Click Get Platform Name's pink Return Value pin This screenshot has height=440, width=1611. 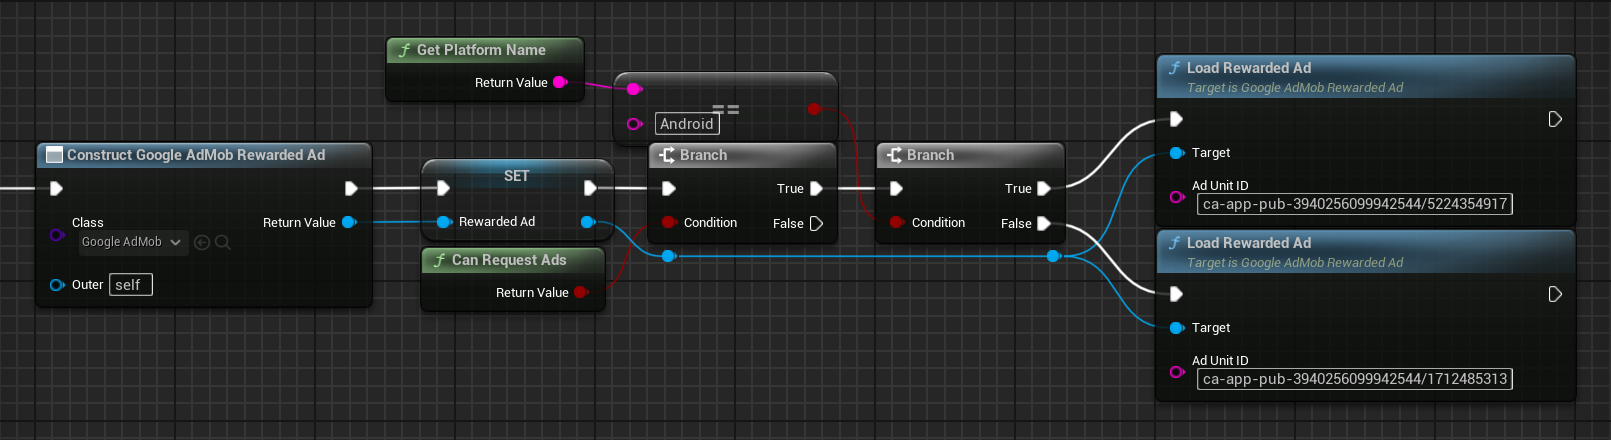point(560,82)
